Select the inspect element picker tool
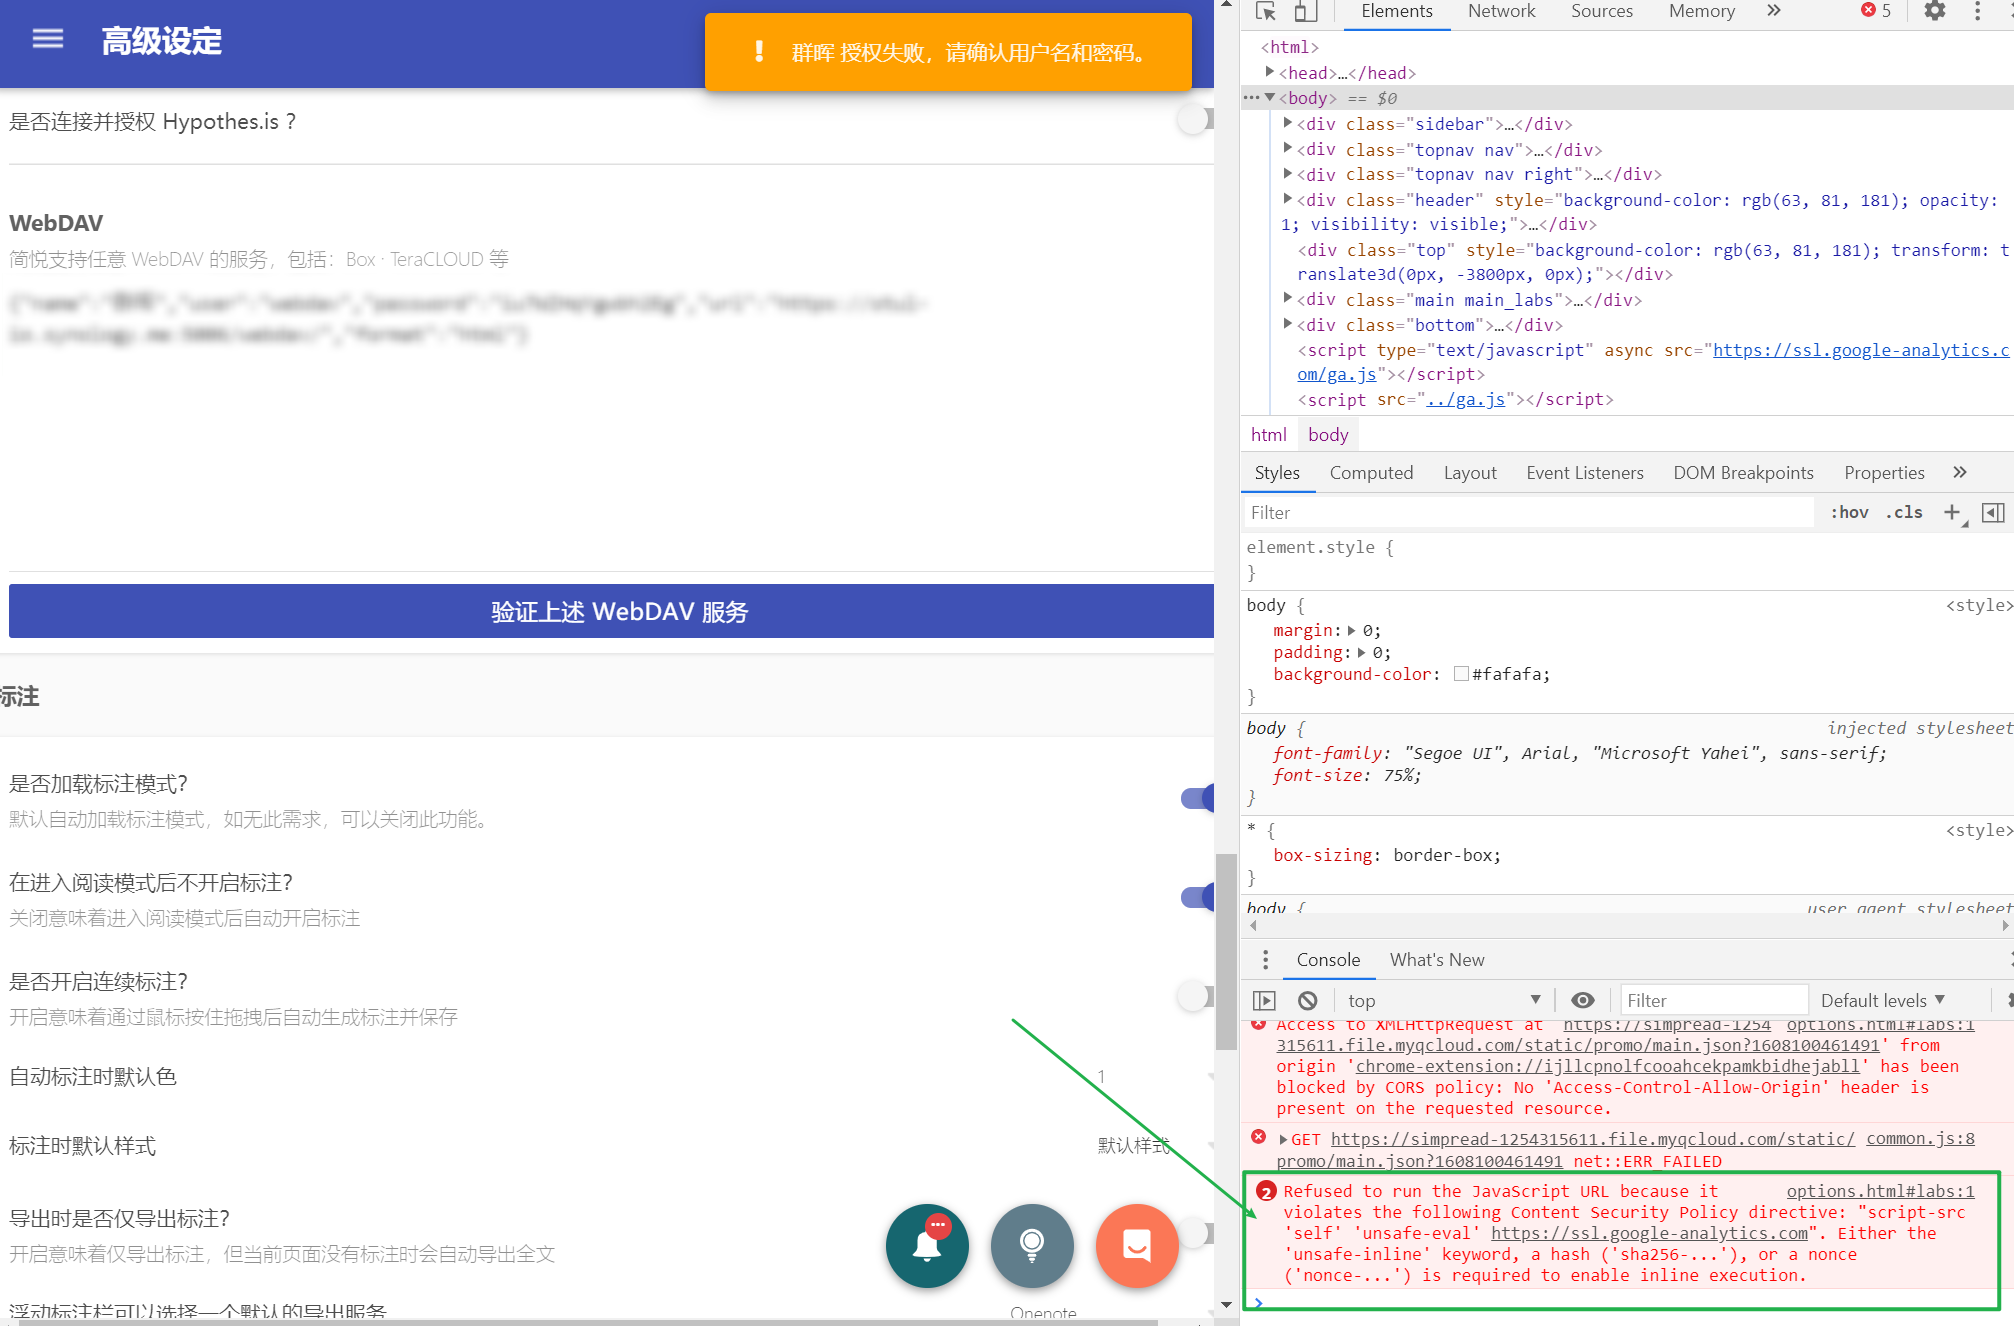Viewport: 2014px width, 1326px height. click(1263, 13)
